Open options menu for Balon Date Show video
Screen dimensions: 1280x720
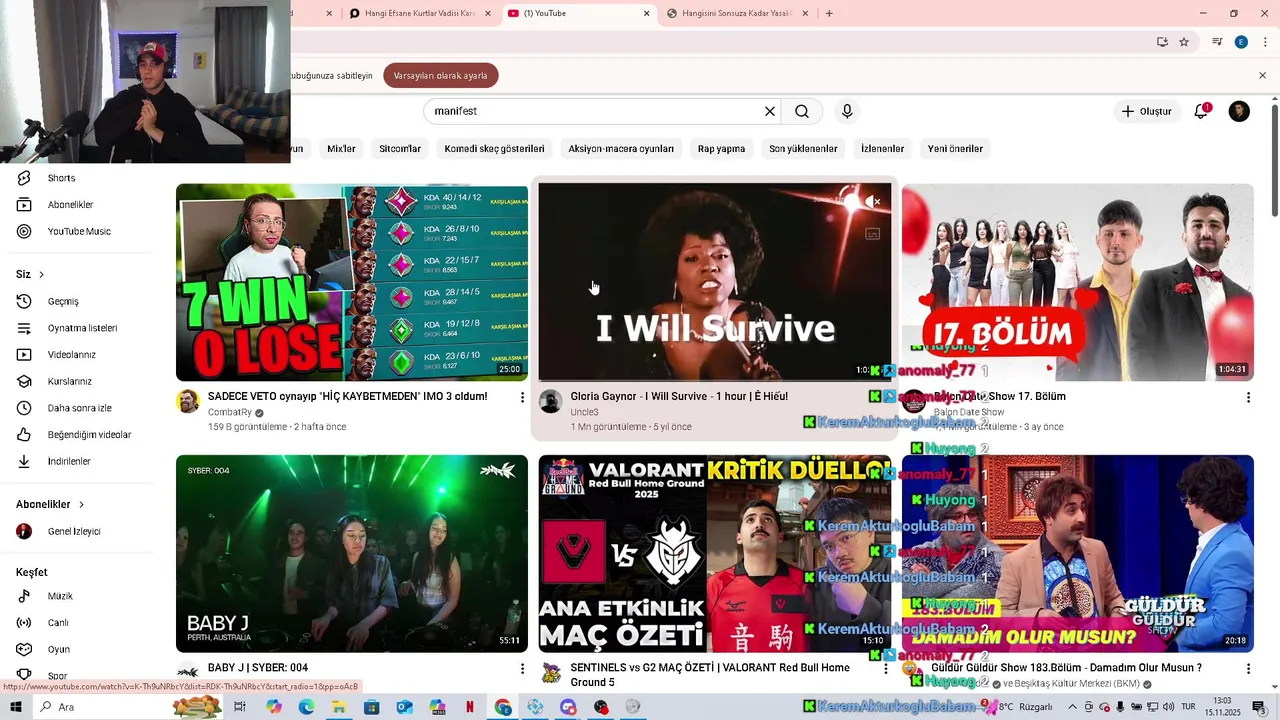click(x=1248, y=397)
